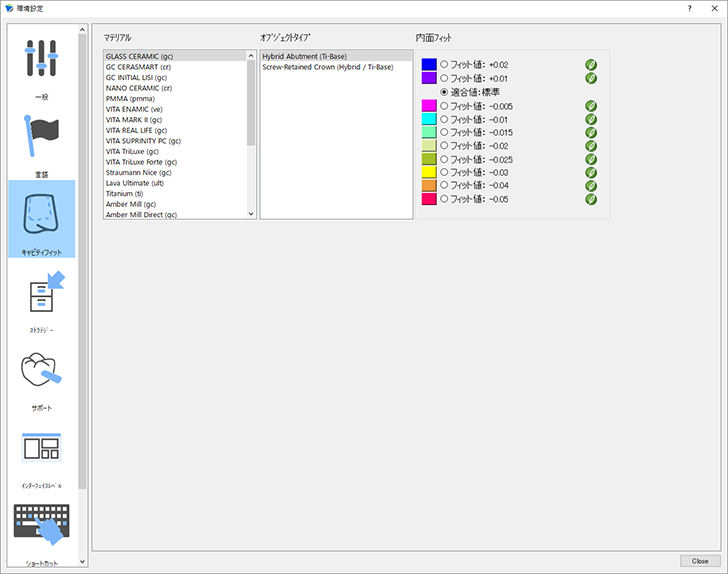Click the magenta swatch for -0.005
The width and height of the screenshot is (728, 574).
(429, 105)
